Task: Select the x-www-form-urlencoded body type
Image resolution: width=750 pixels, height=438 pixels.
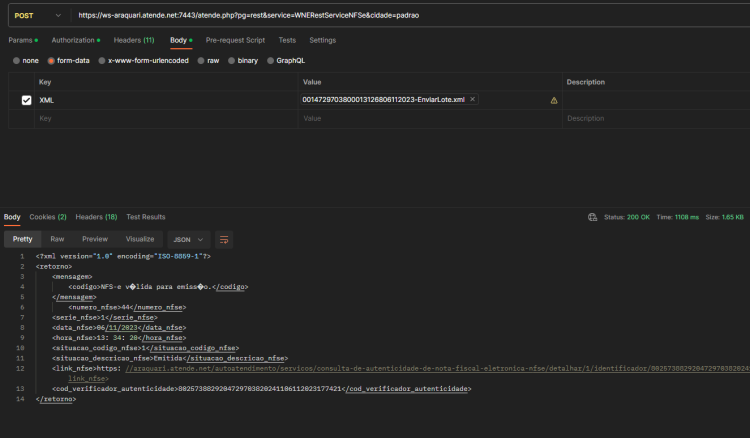Action: point(143,61)
